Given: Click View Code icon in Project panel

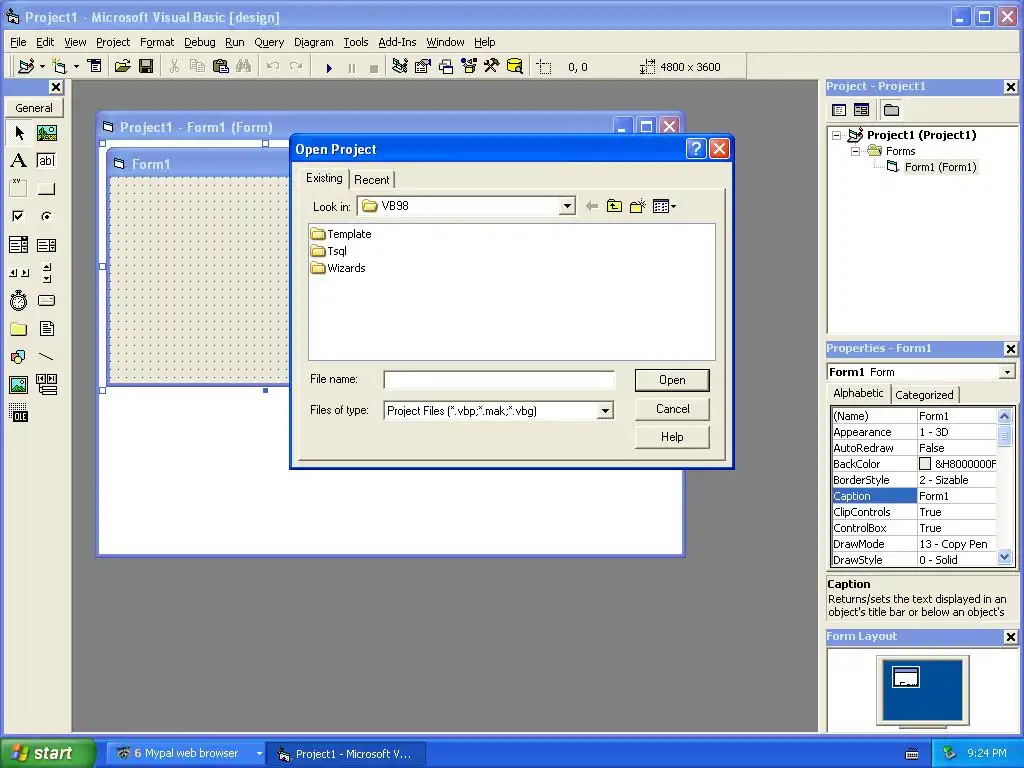Looking at the screenshot, I should pyautogui.click(x=839, y=110).
